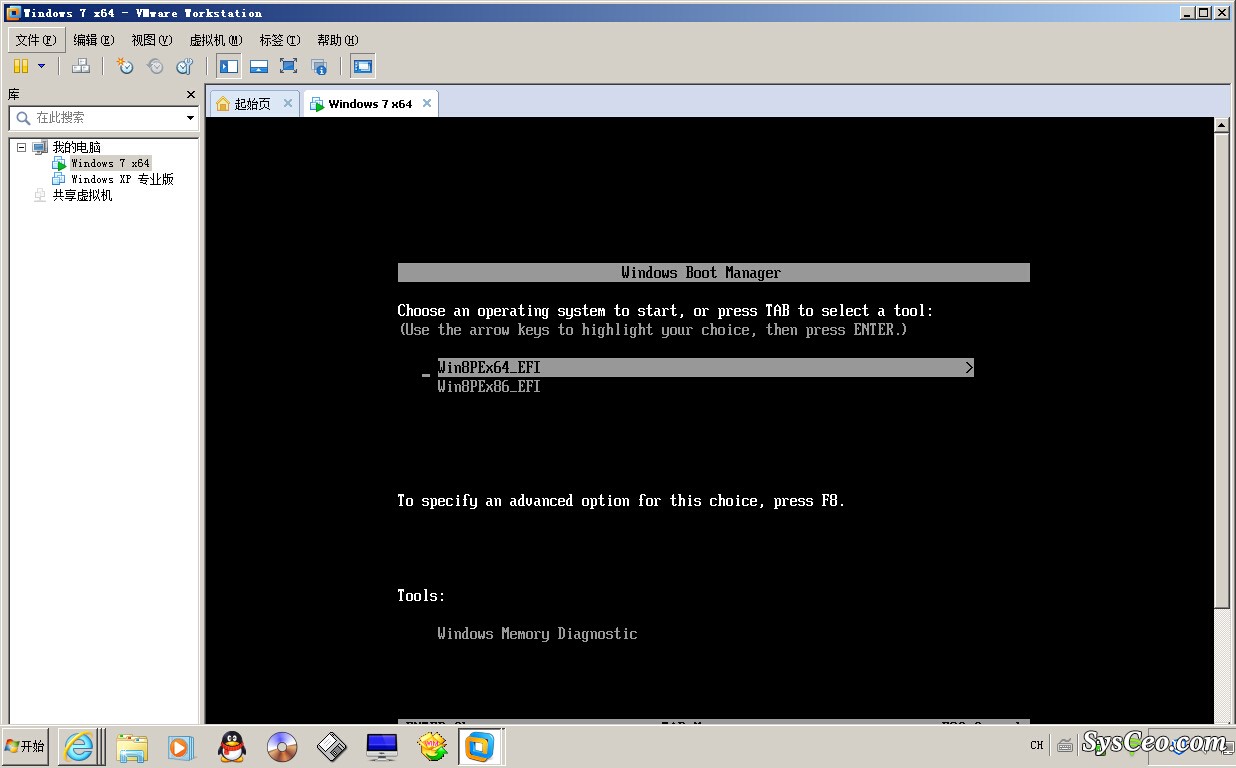This screenshot has height=768, width=1236.
Task: Maximize the VMware Workstation window
Action: [1204, 13]
